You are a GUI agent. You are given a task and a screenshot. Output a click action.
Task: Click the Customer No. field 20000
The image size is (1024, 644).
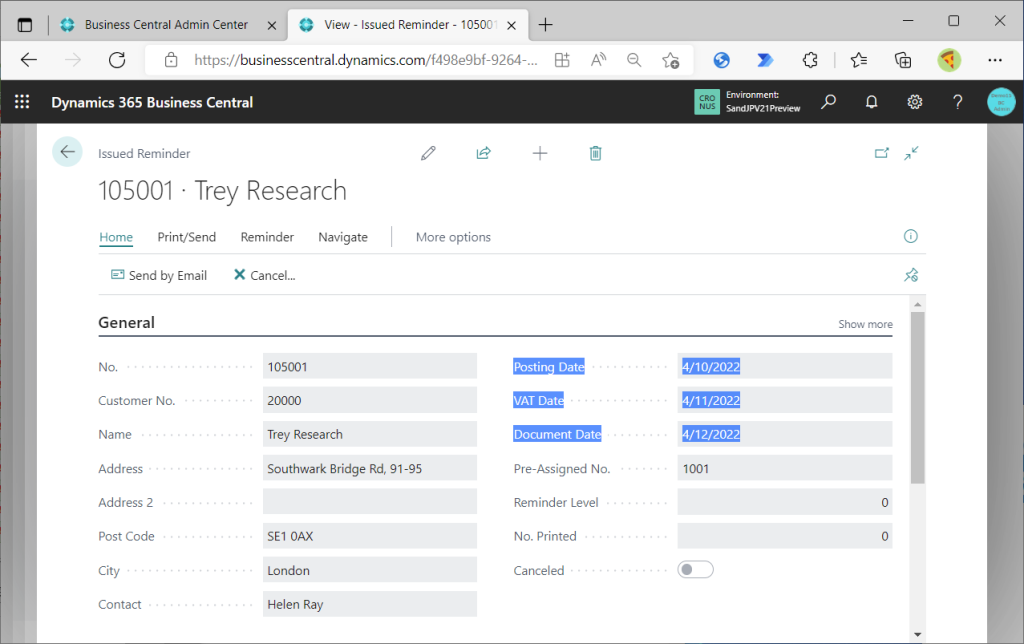click(x=370, y=400)
